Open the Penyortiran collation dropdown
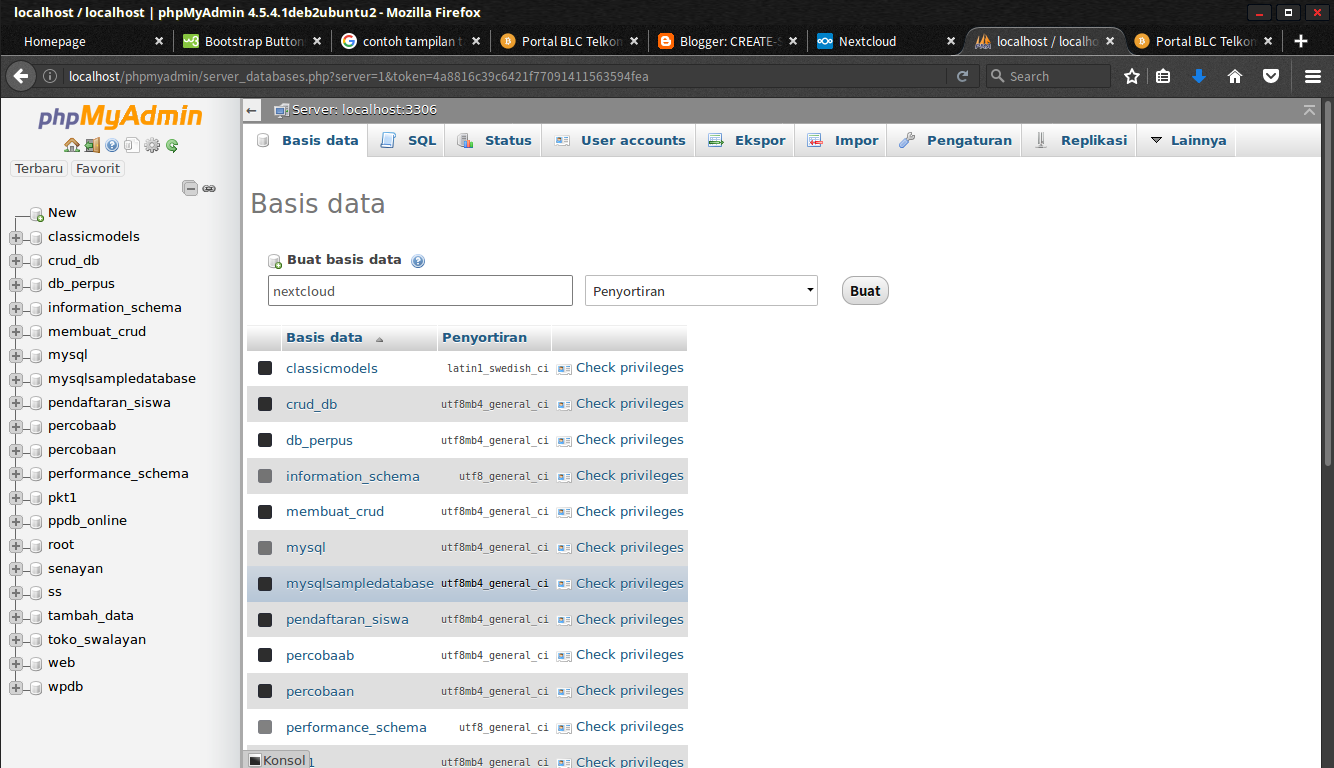 pyautogui.click(x=700, y=290)
